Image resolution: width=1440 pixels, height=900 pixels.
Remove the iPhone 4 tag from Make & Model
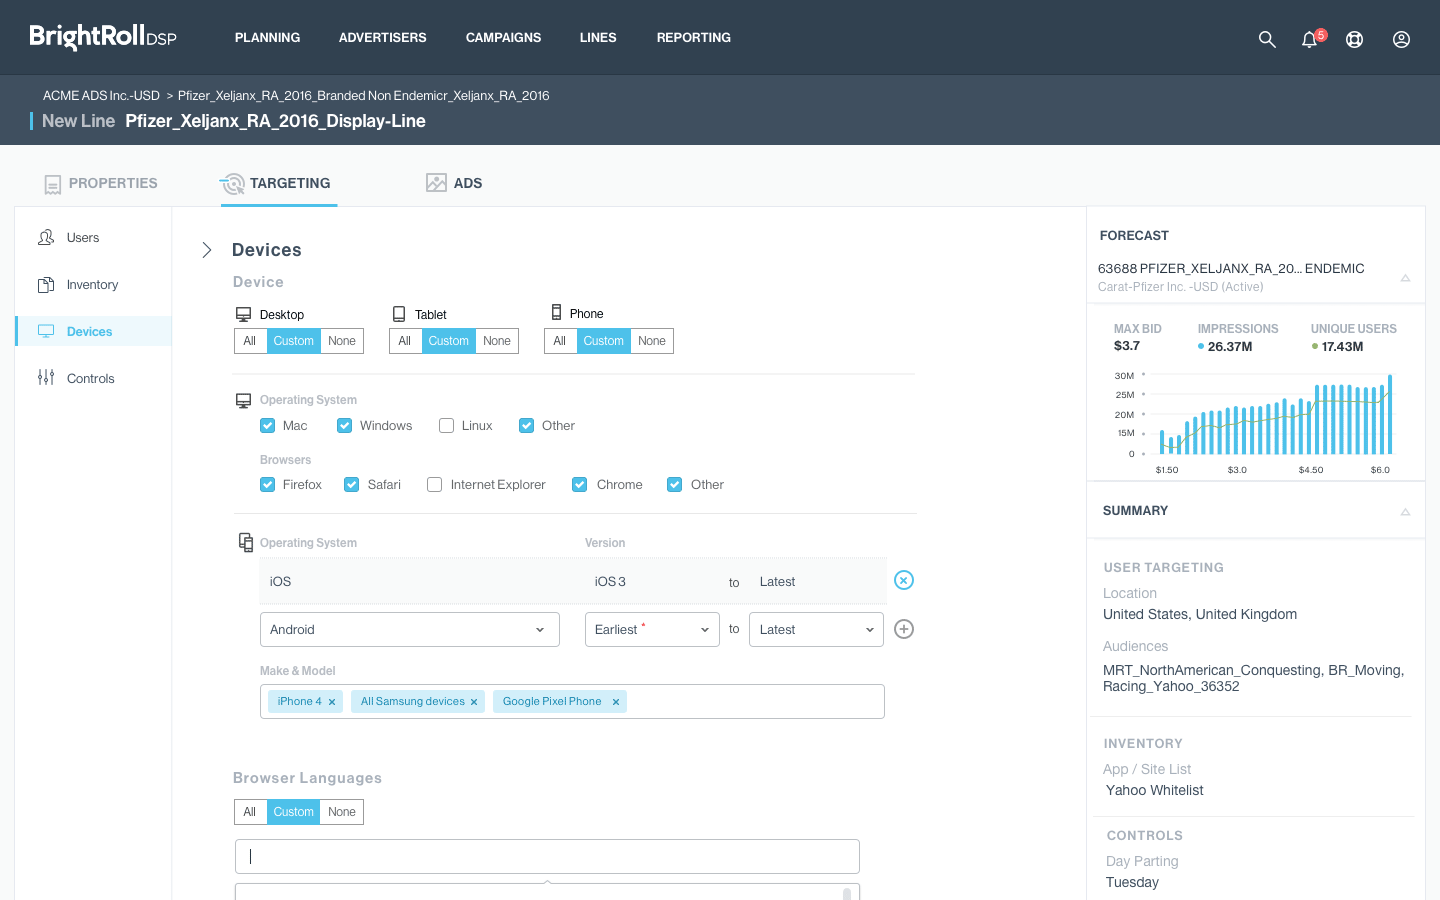(332, 701)
